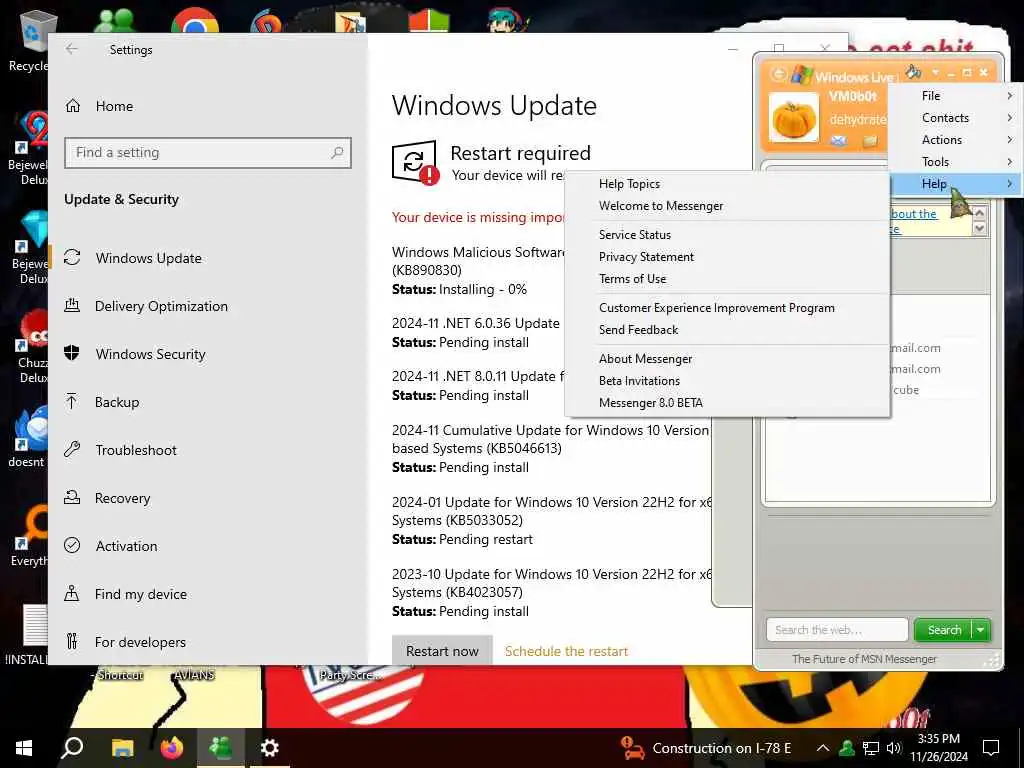Click the Chrome desktop shortcut icon

[195, 21]
